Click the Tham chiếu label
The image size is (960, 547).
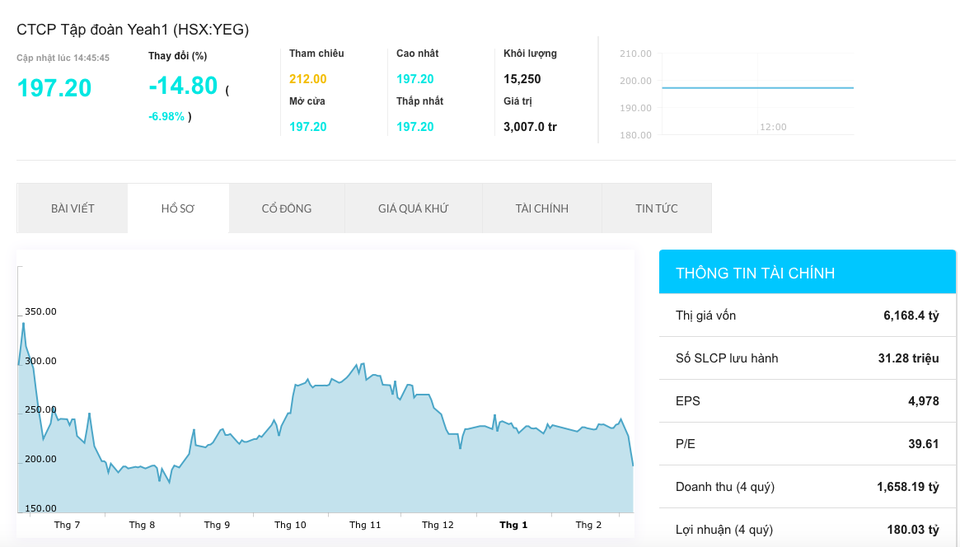point(317,53)
